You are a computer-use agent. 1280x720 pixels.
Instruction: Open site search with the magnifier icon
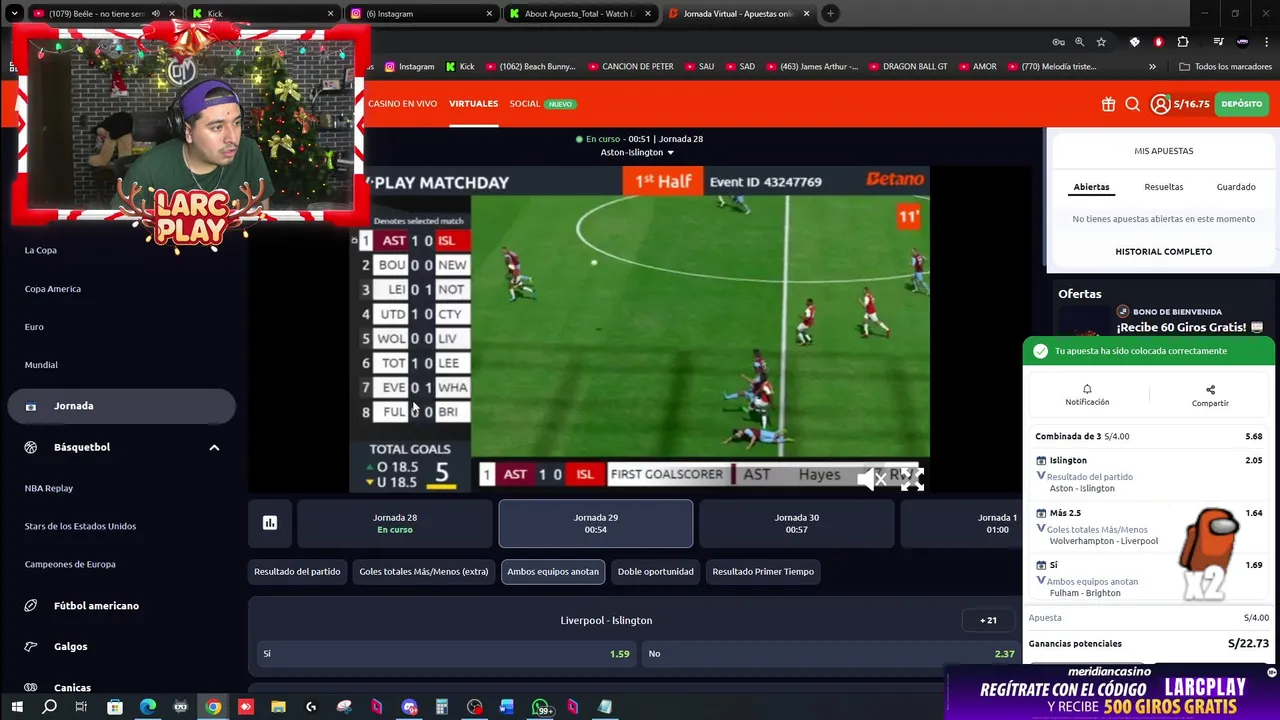click(1133, 104)
